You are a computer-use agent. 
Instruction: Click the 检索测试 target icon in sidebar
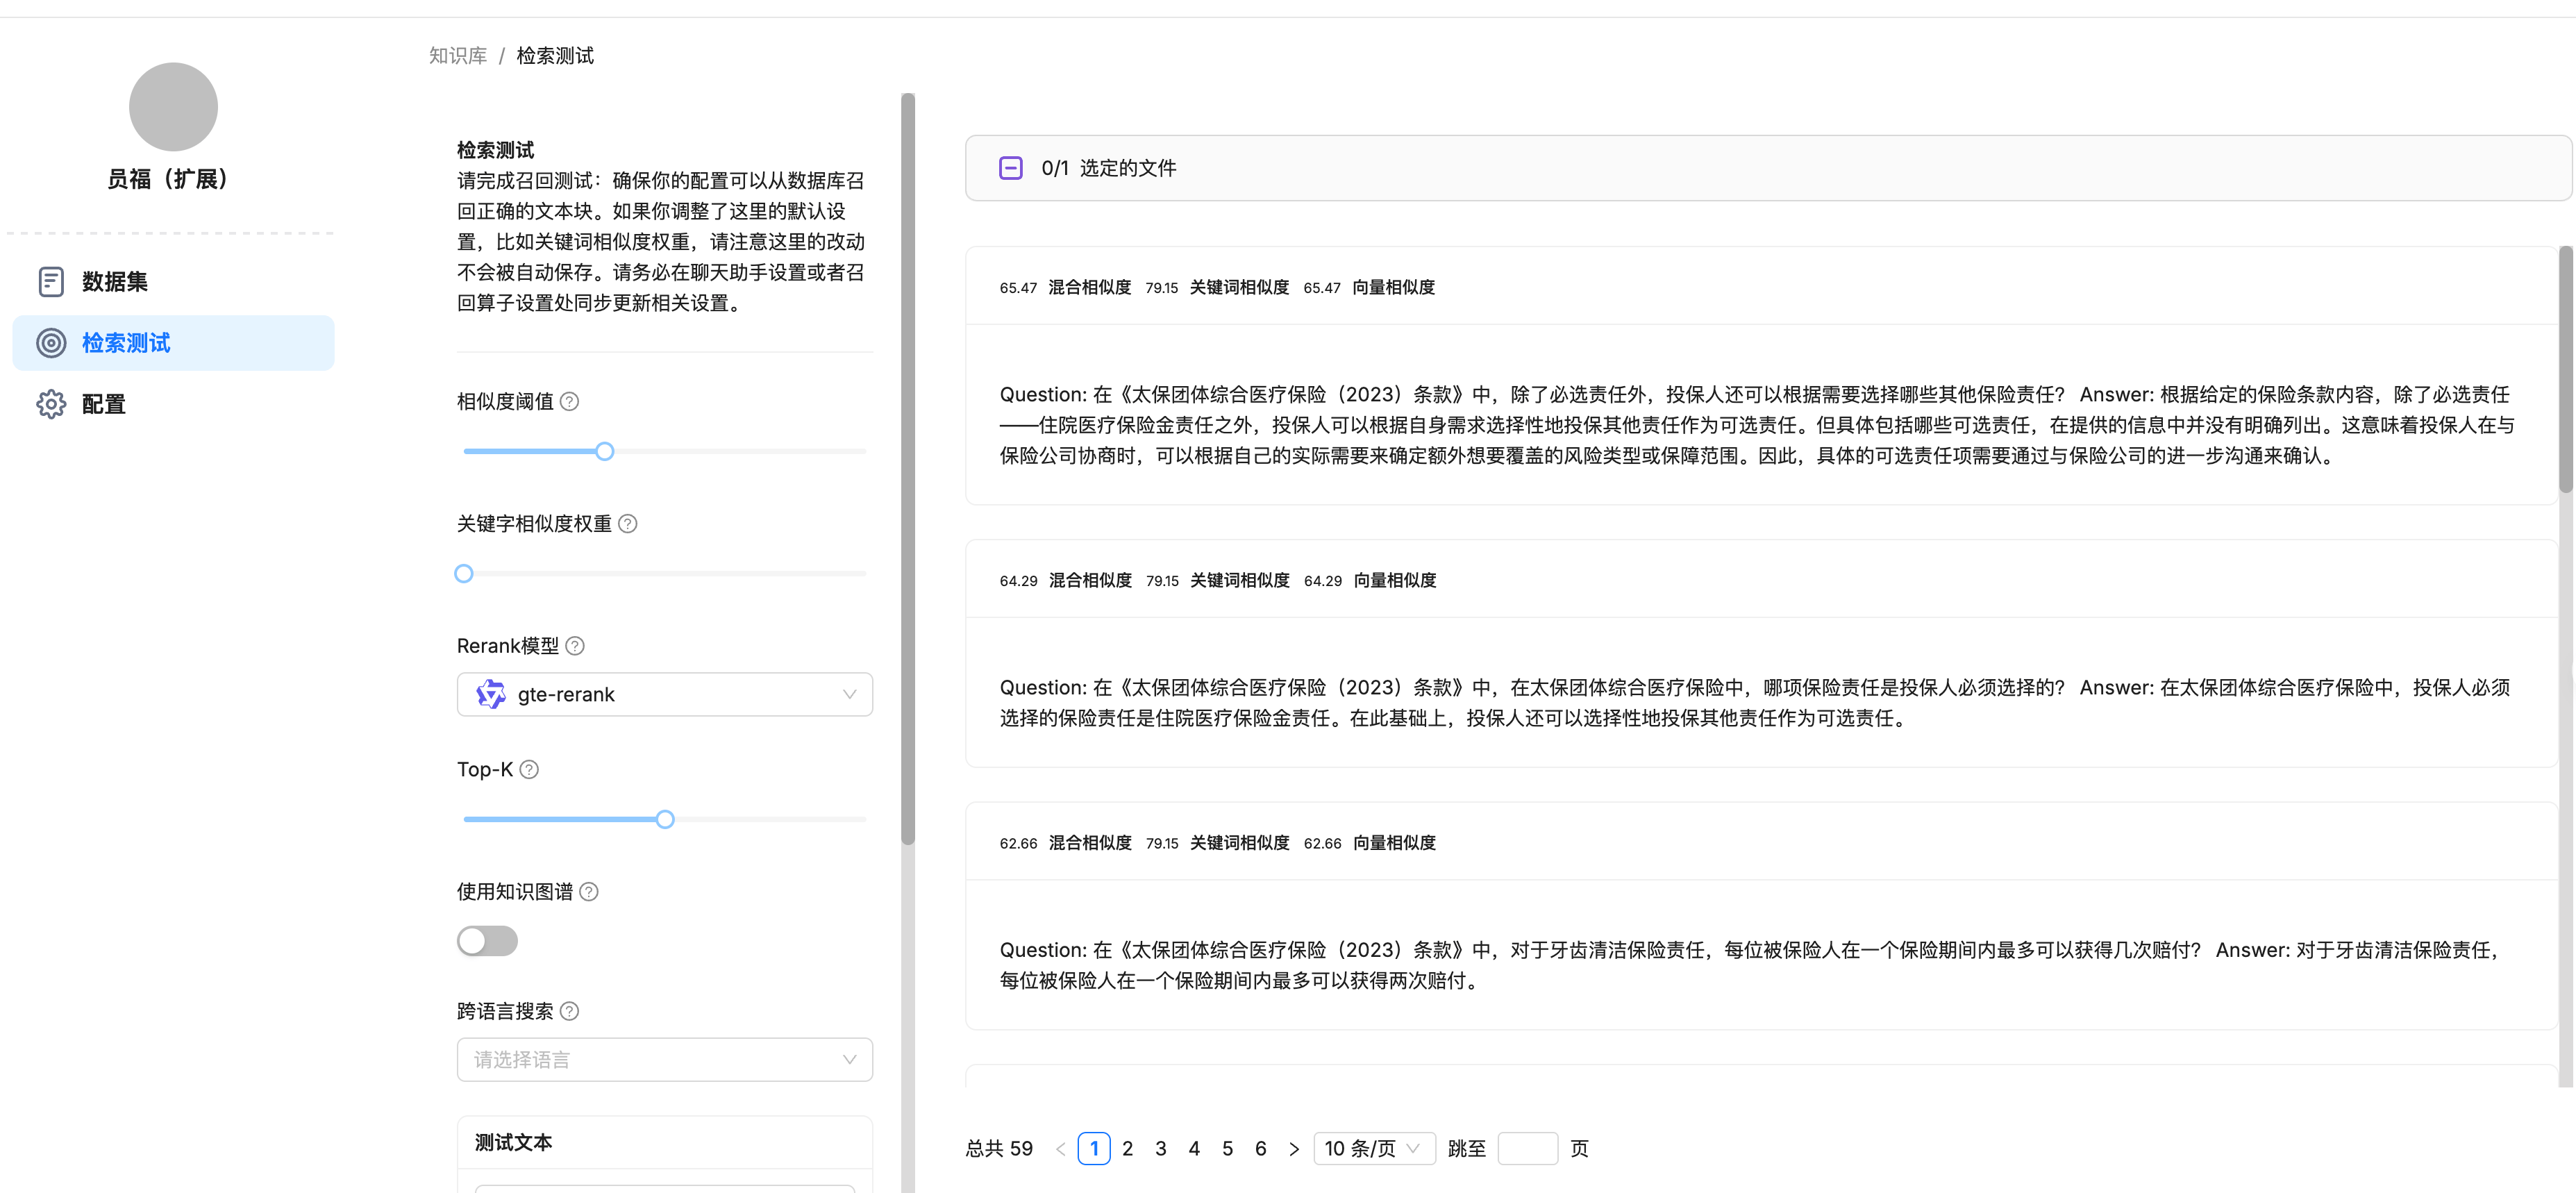(x=51, y=342)
